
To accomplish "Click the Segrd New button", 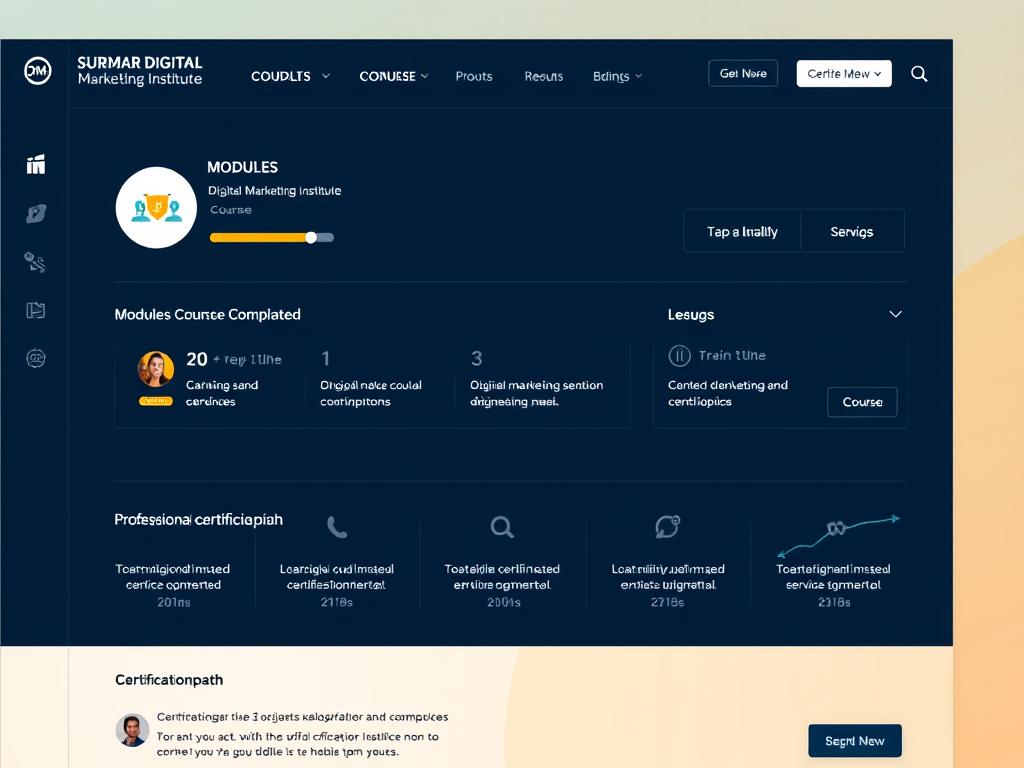I will point(854,741).
